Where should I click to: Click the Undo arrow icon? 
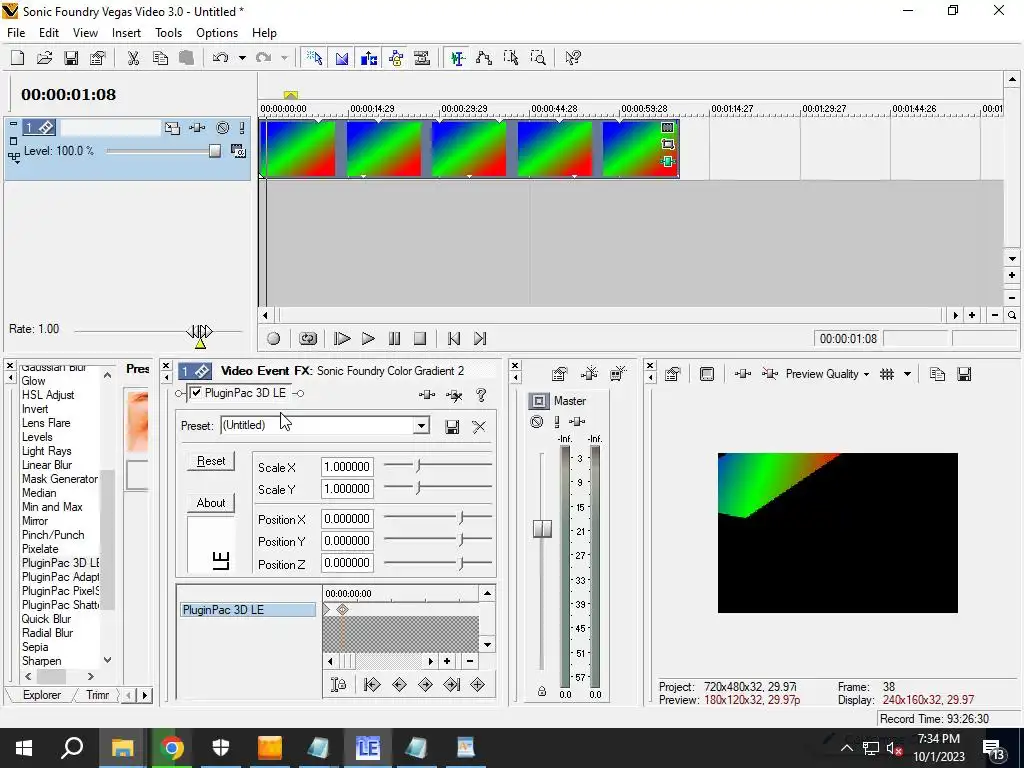(220, 58)
